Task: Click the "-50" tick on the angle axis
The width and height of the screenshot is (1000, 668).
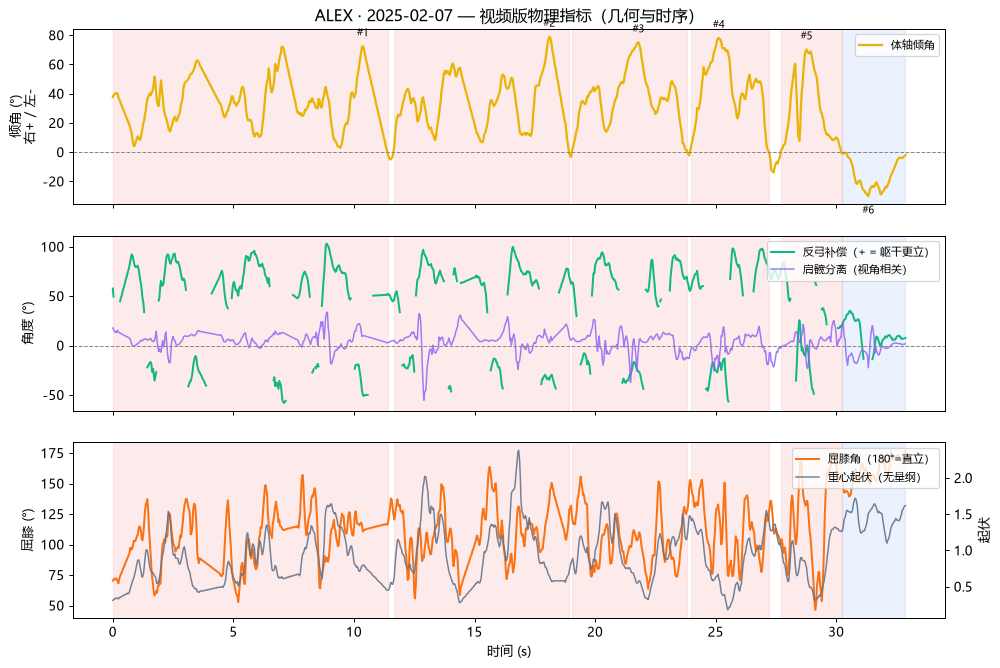Action: point(54,396)
